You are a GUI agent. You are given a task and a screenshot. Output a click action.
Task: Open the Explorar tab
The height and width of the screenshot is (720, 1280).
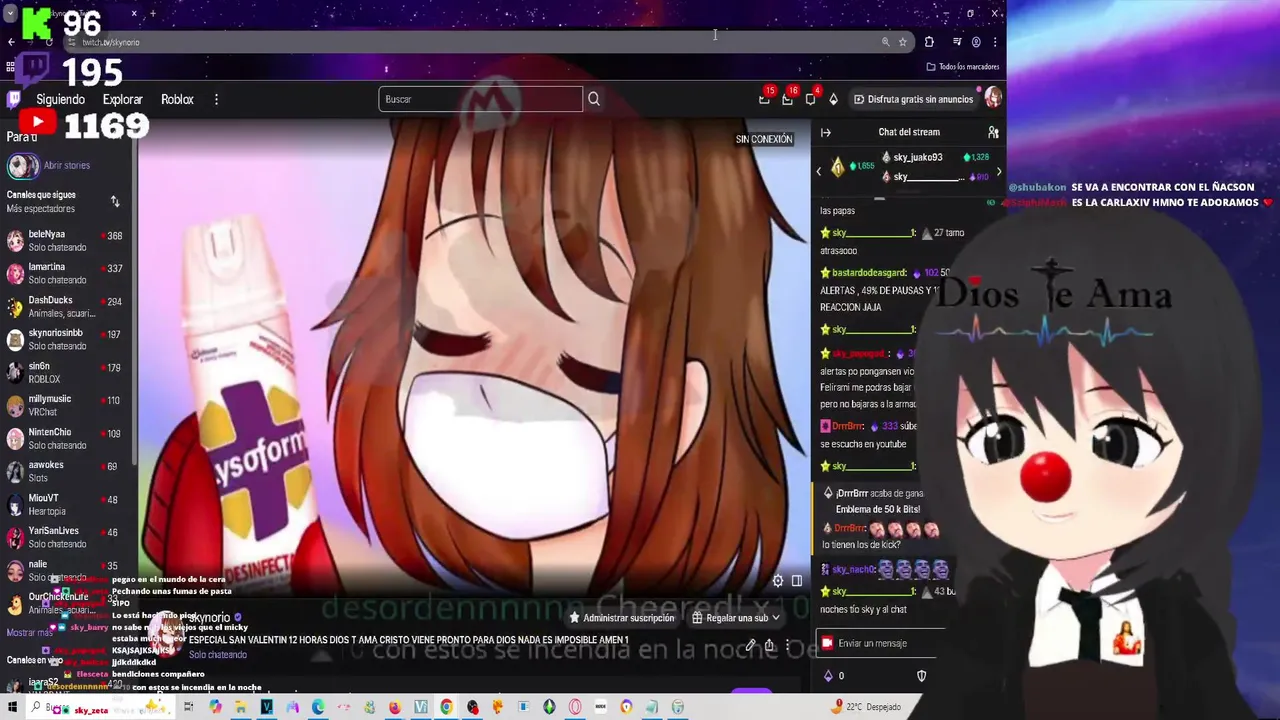(x=123, y=99)
